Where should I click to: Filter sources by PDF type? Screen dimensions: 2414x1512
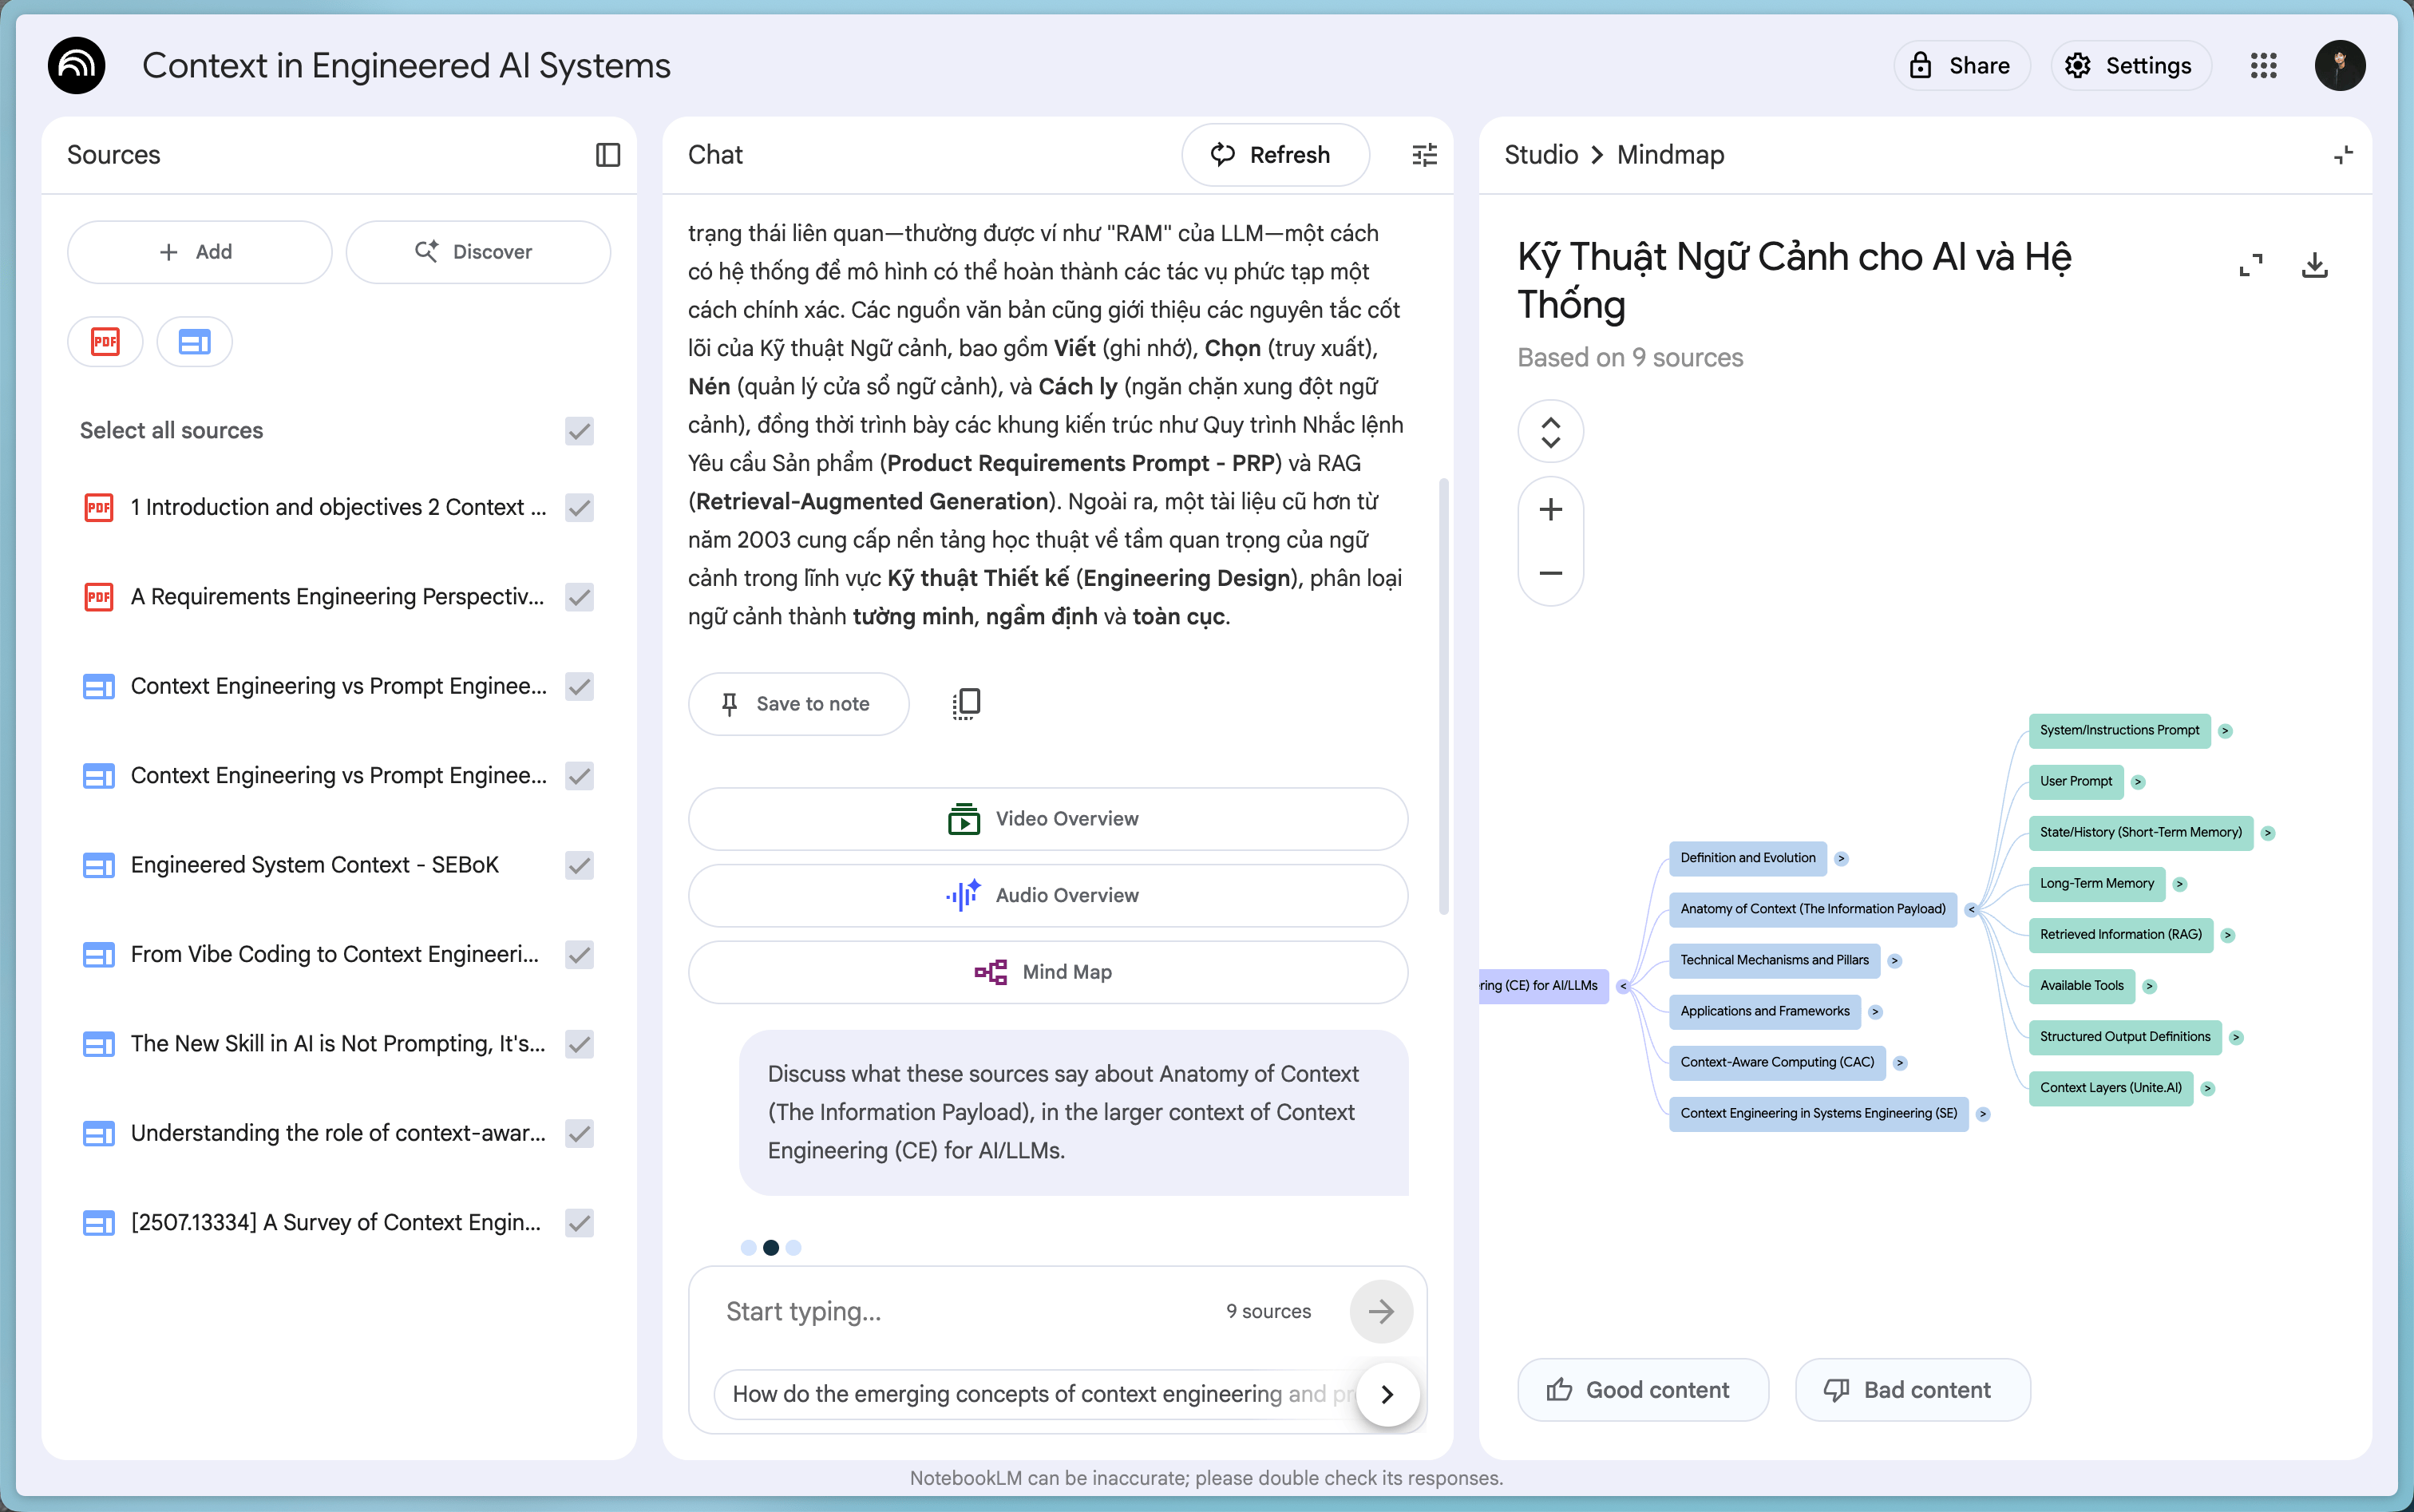(105, 342)
